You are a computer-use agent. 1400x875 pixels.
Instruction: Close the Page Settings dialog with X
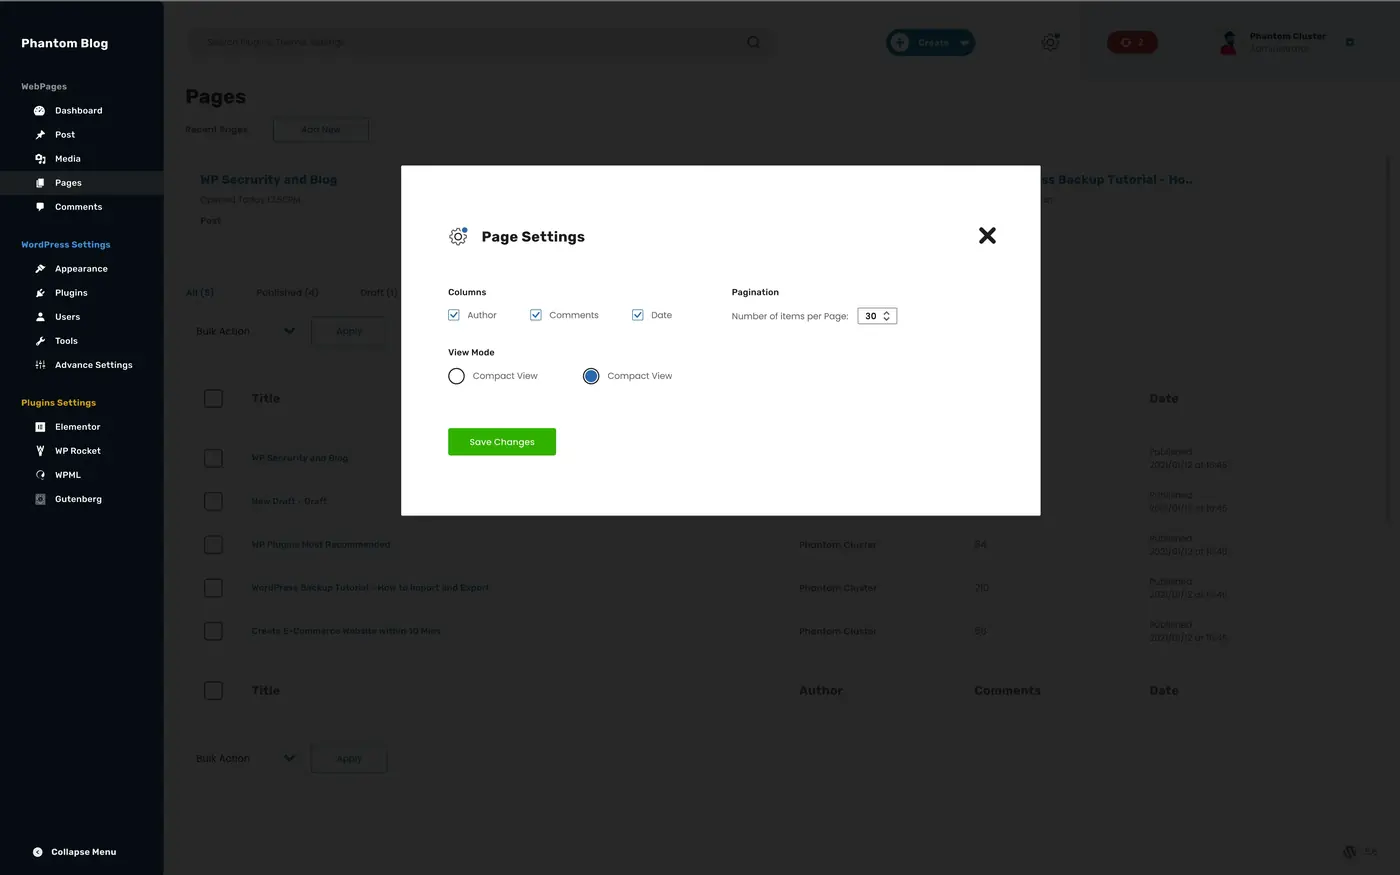point(987,236)
